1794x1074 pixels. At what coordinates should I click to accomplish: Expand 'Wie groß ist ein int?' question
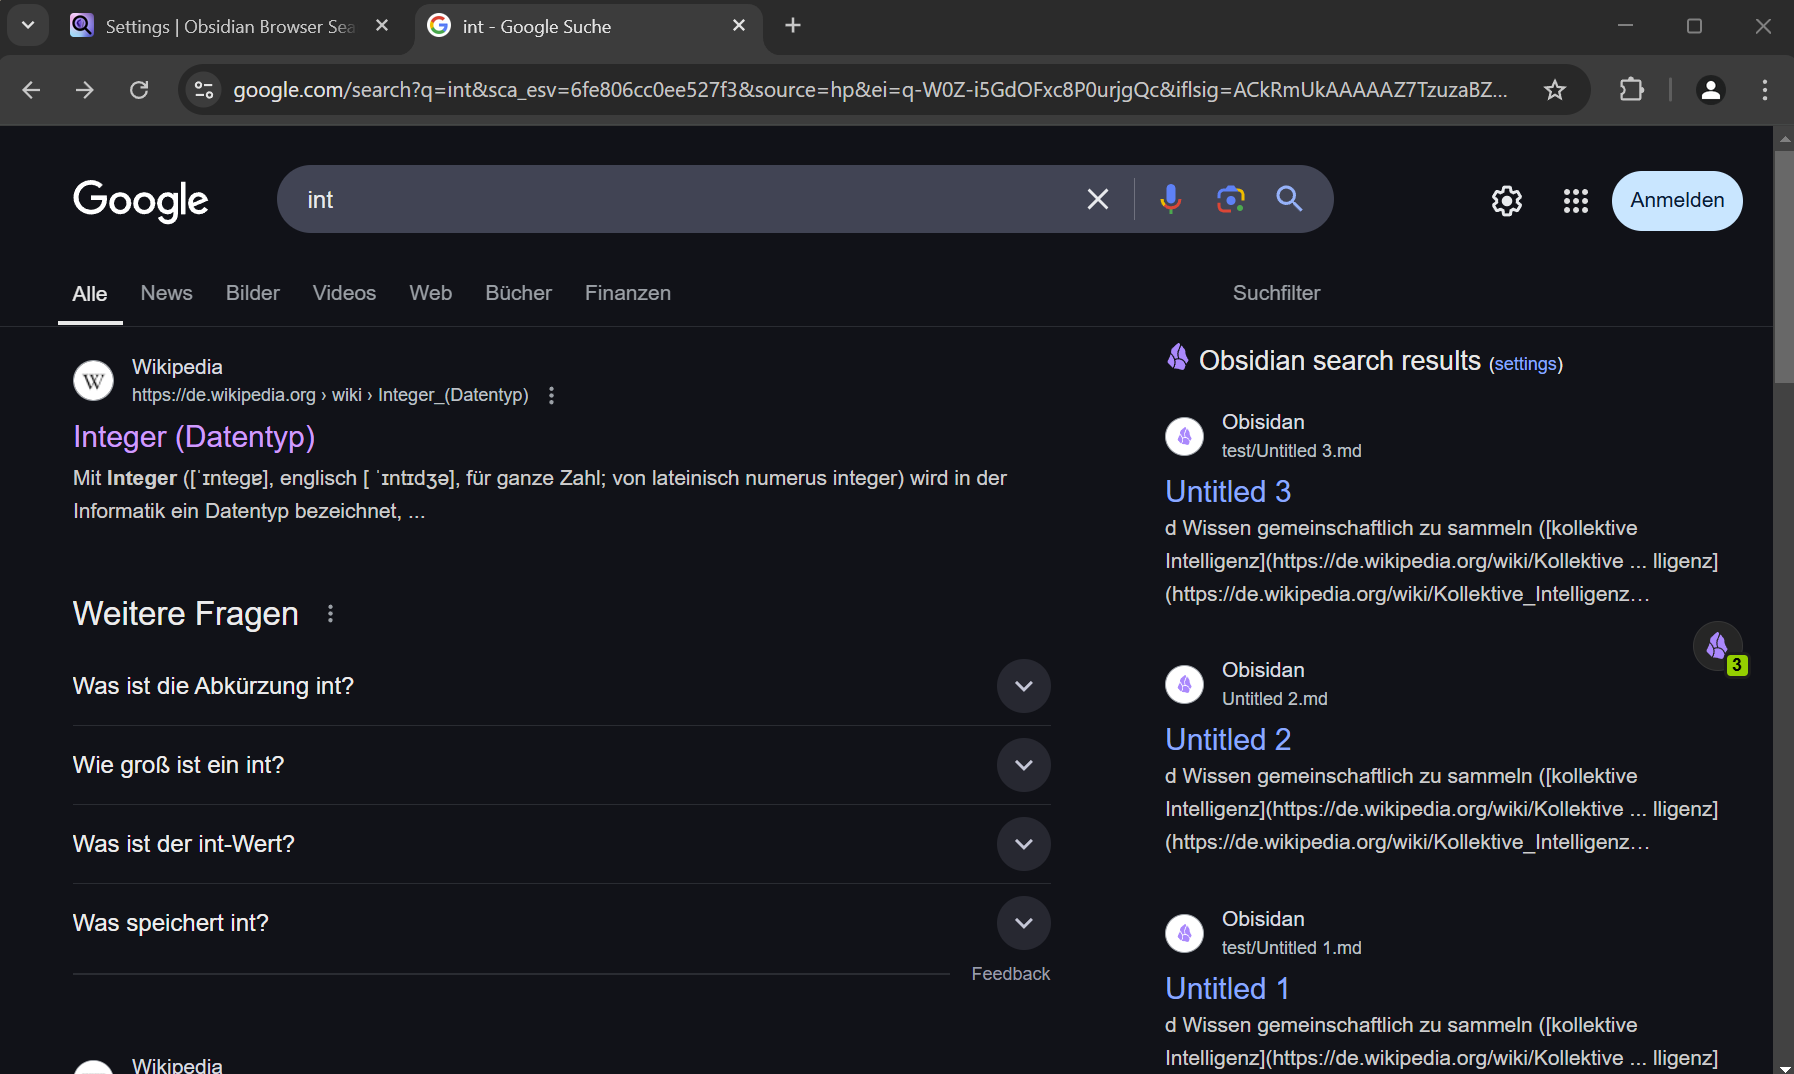point(1023,765)
